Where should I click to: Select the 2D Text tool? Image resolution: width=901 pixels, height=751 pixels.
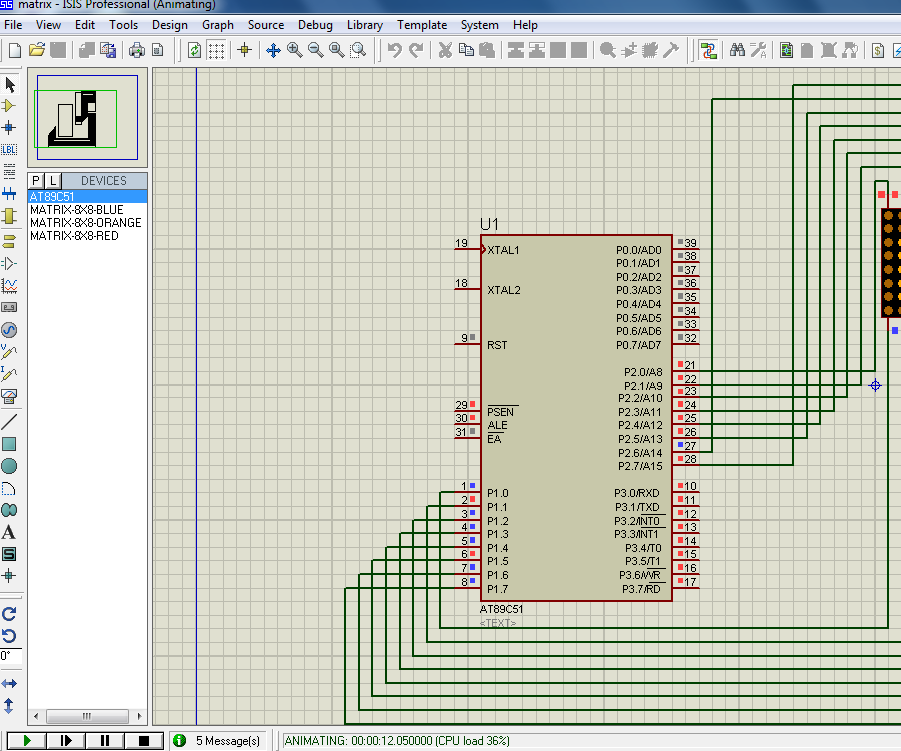click(x=9, y=532)
